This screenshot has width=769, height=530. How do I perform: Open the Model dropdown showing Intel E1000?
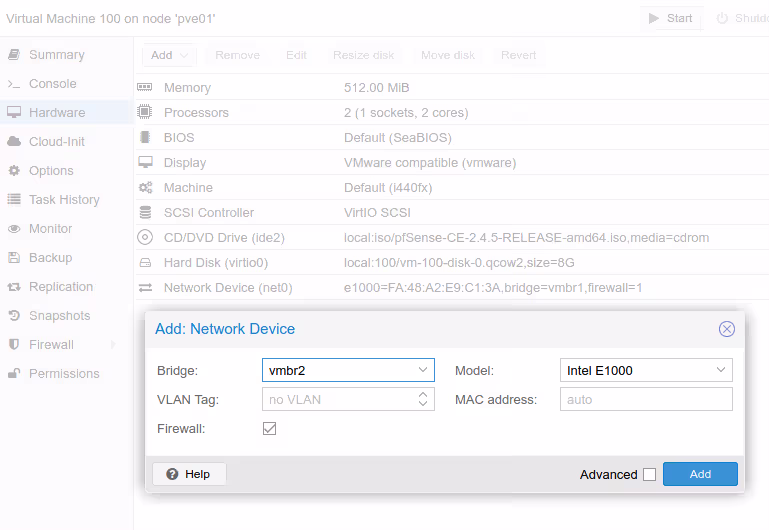pyautogui.click(x=721, y=370)
